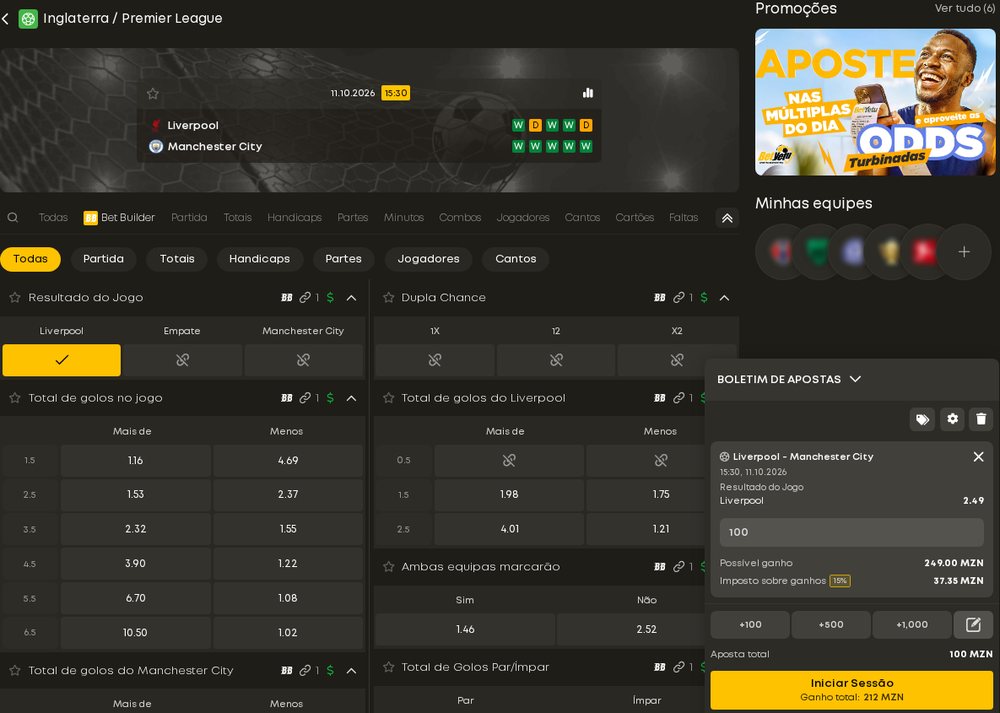The width and height of the screenshot is (1000, 713).
Task: Switch to the Bet Builder tab
Action: pyautogui.click(x=119, y=217)
